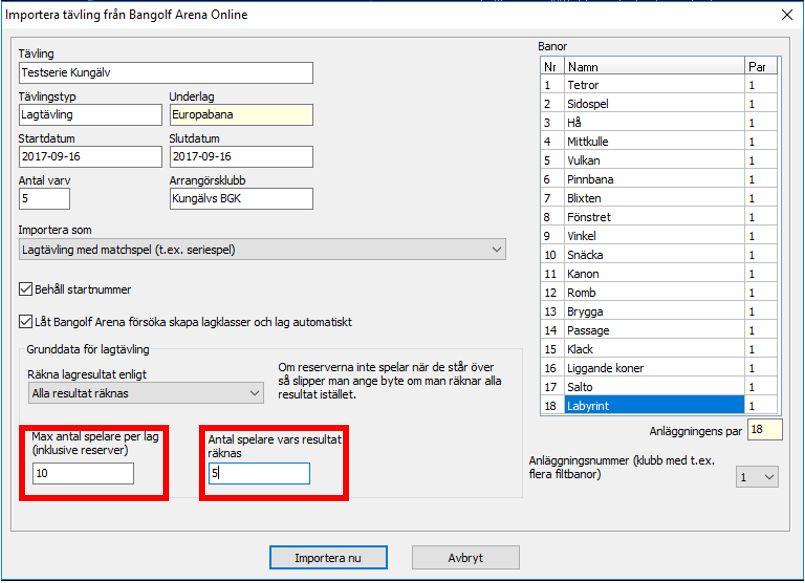This screenshot has height=583, width=805.
Task: Click the Avbryt button
Action: 466,557
